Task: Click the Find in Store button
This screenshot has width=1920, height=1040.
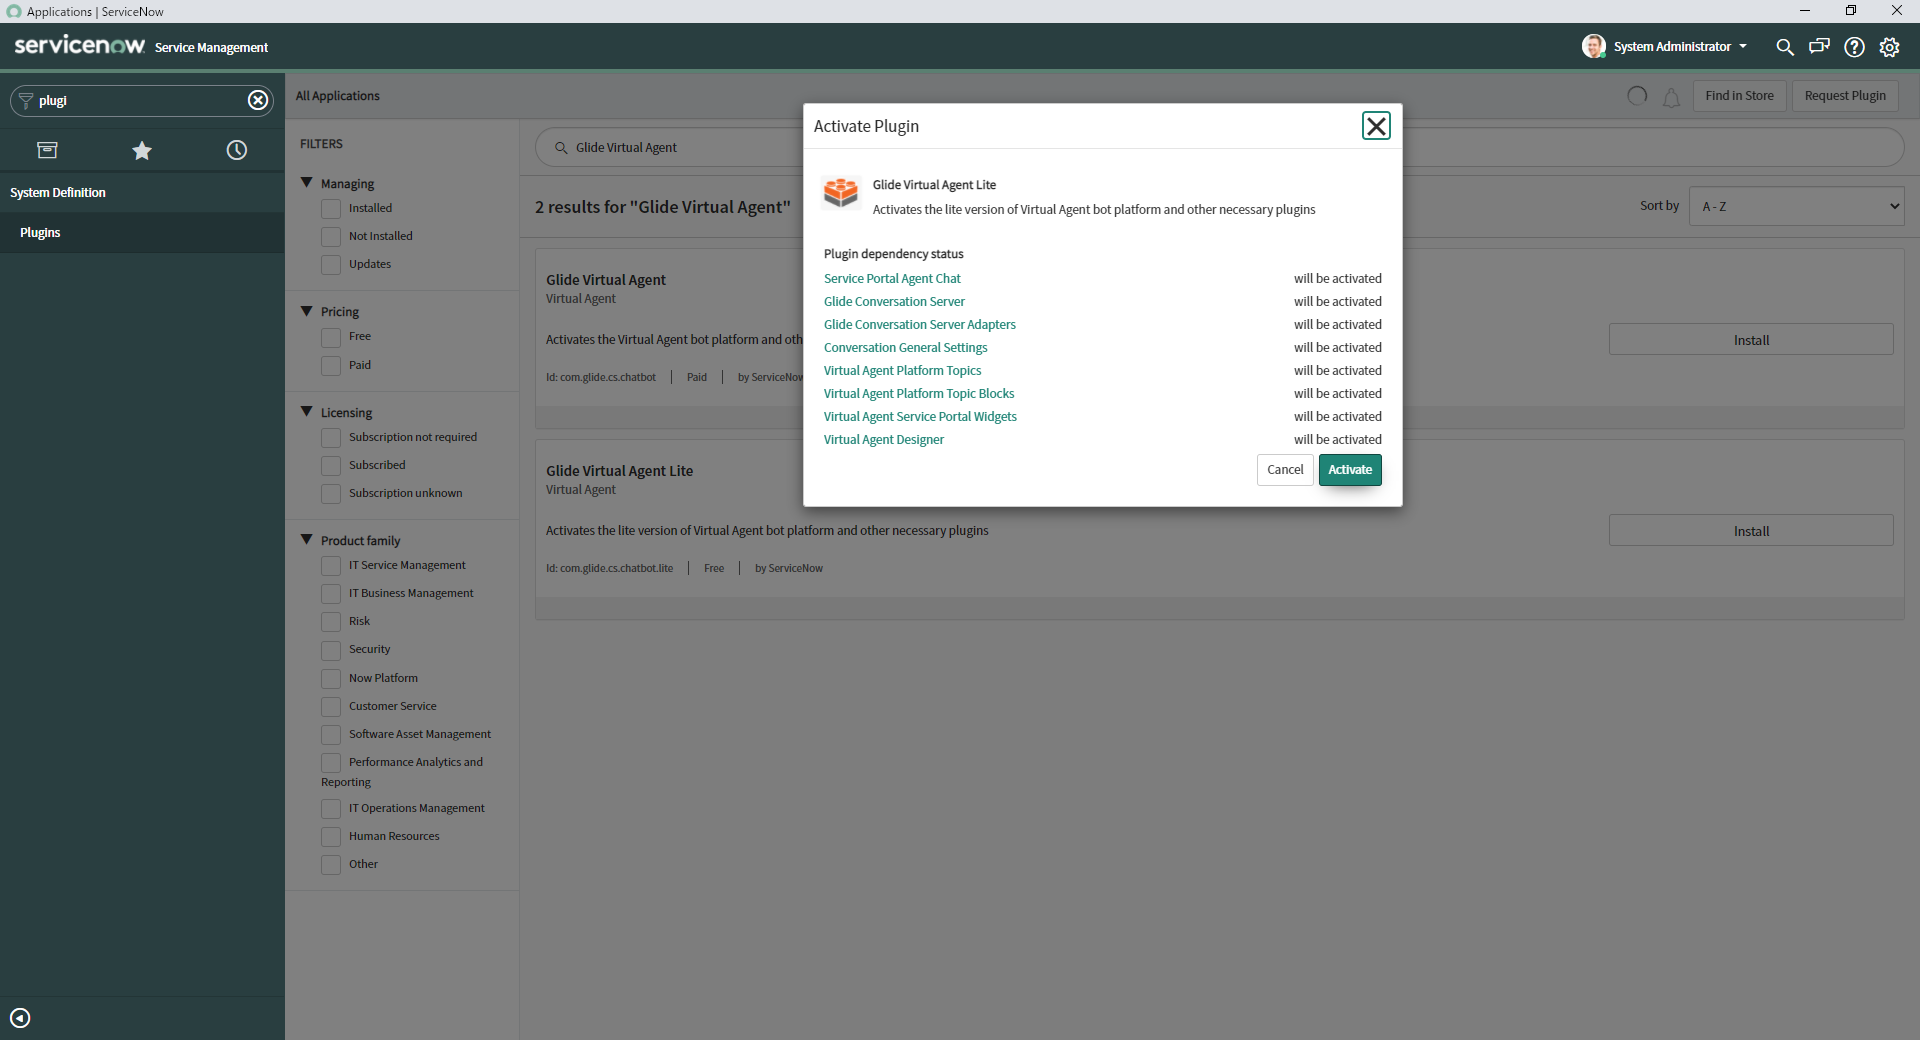Action: pyautogui.click(x=1739, y=96)
